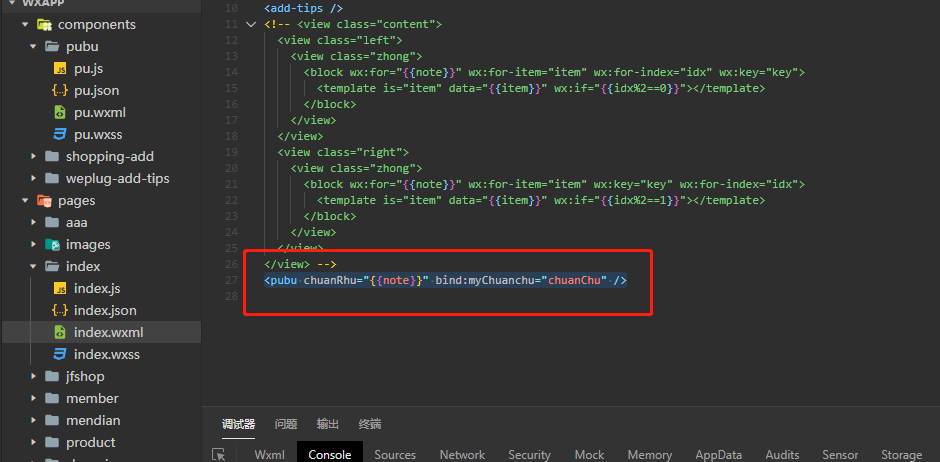Click the JSON braces icon beside pu.json
The height and width of the screenshot is (462, 940).
[x=60, y=90]
